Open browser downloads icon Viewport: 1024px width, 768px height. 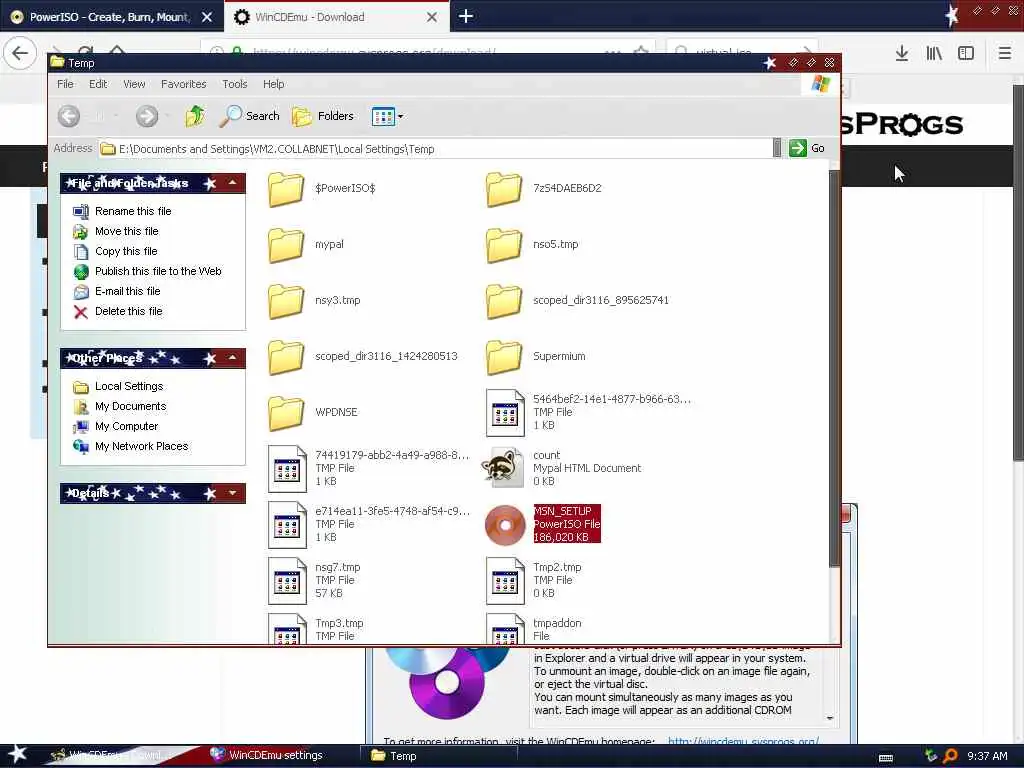point(902,53)
